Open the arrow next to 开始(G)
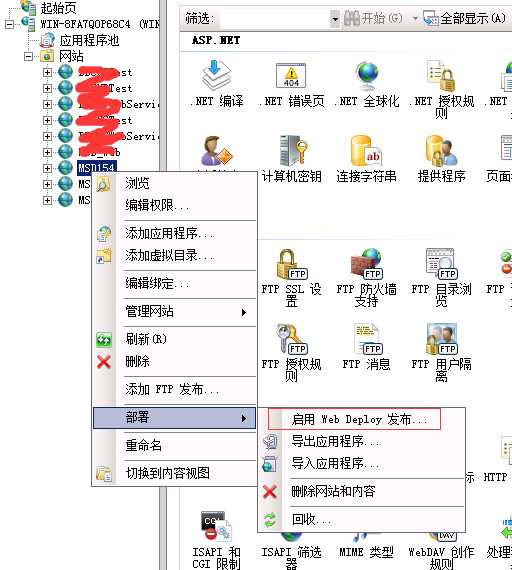512x570 pixels. tap(415, 18)
